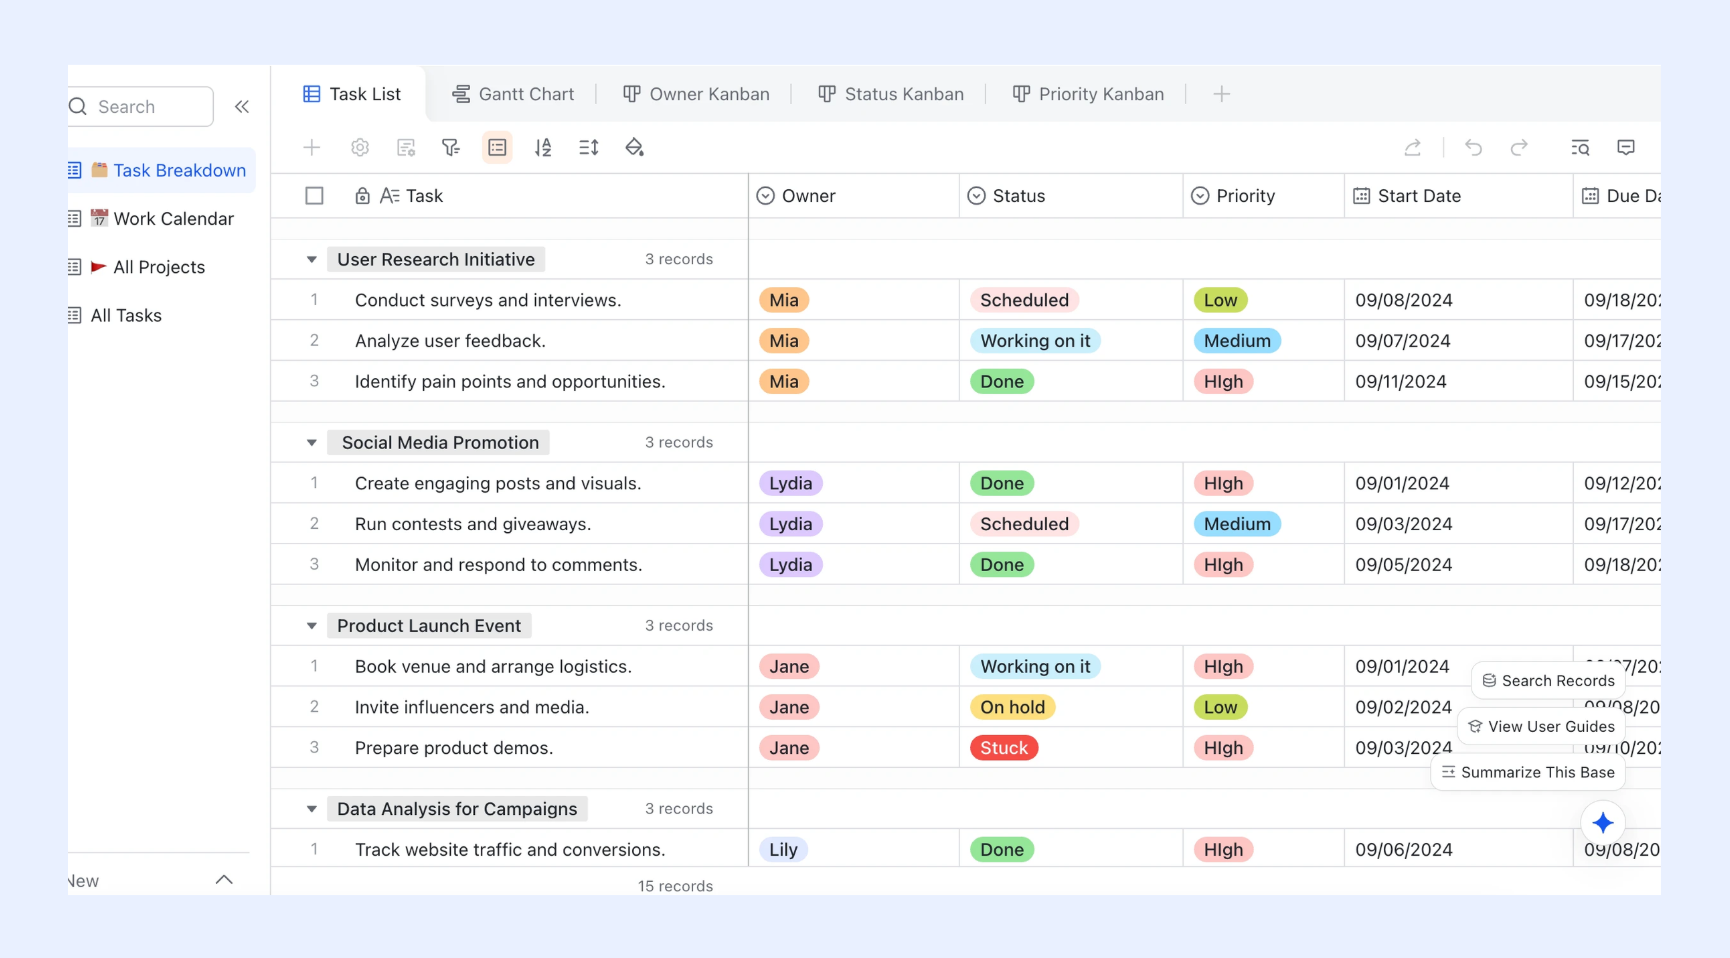
Task: Undo the last action
Action: (1473, 148)
